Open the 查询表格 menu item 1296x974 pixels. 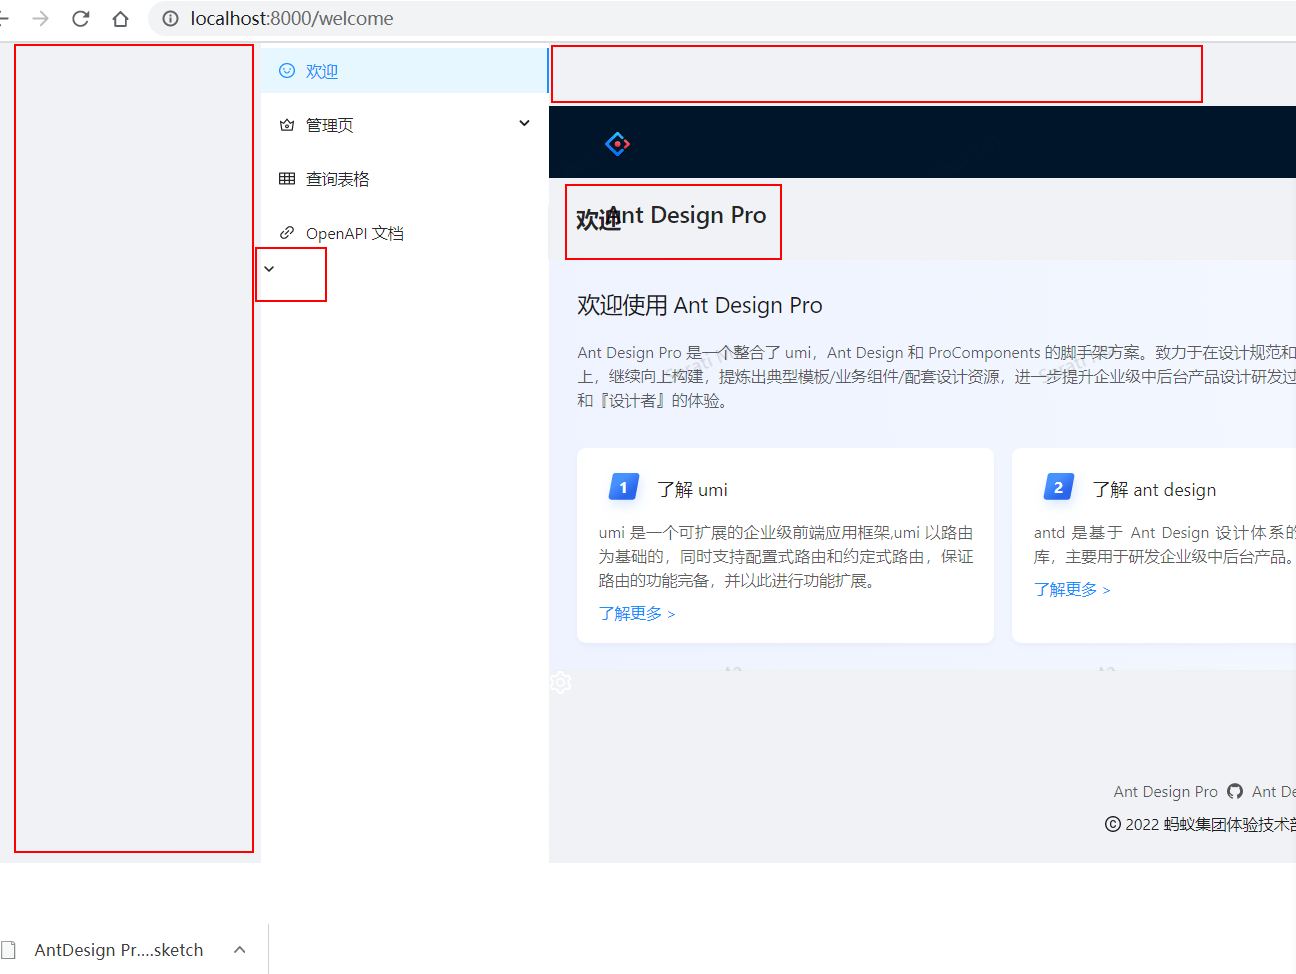coord(404,179)
